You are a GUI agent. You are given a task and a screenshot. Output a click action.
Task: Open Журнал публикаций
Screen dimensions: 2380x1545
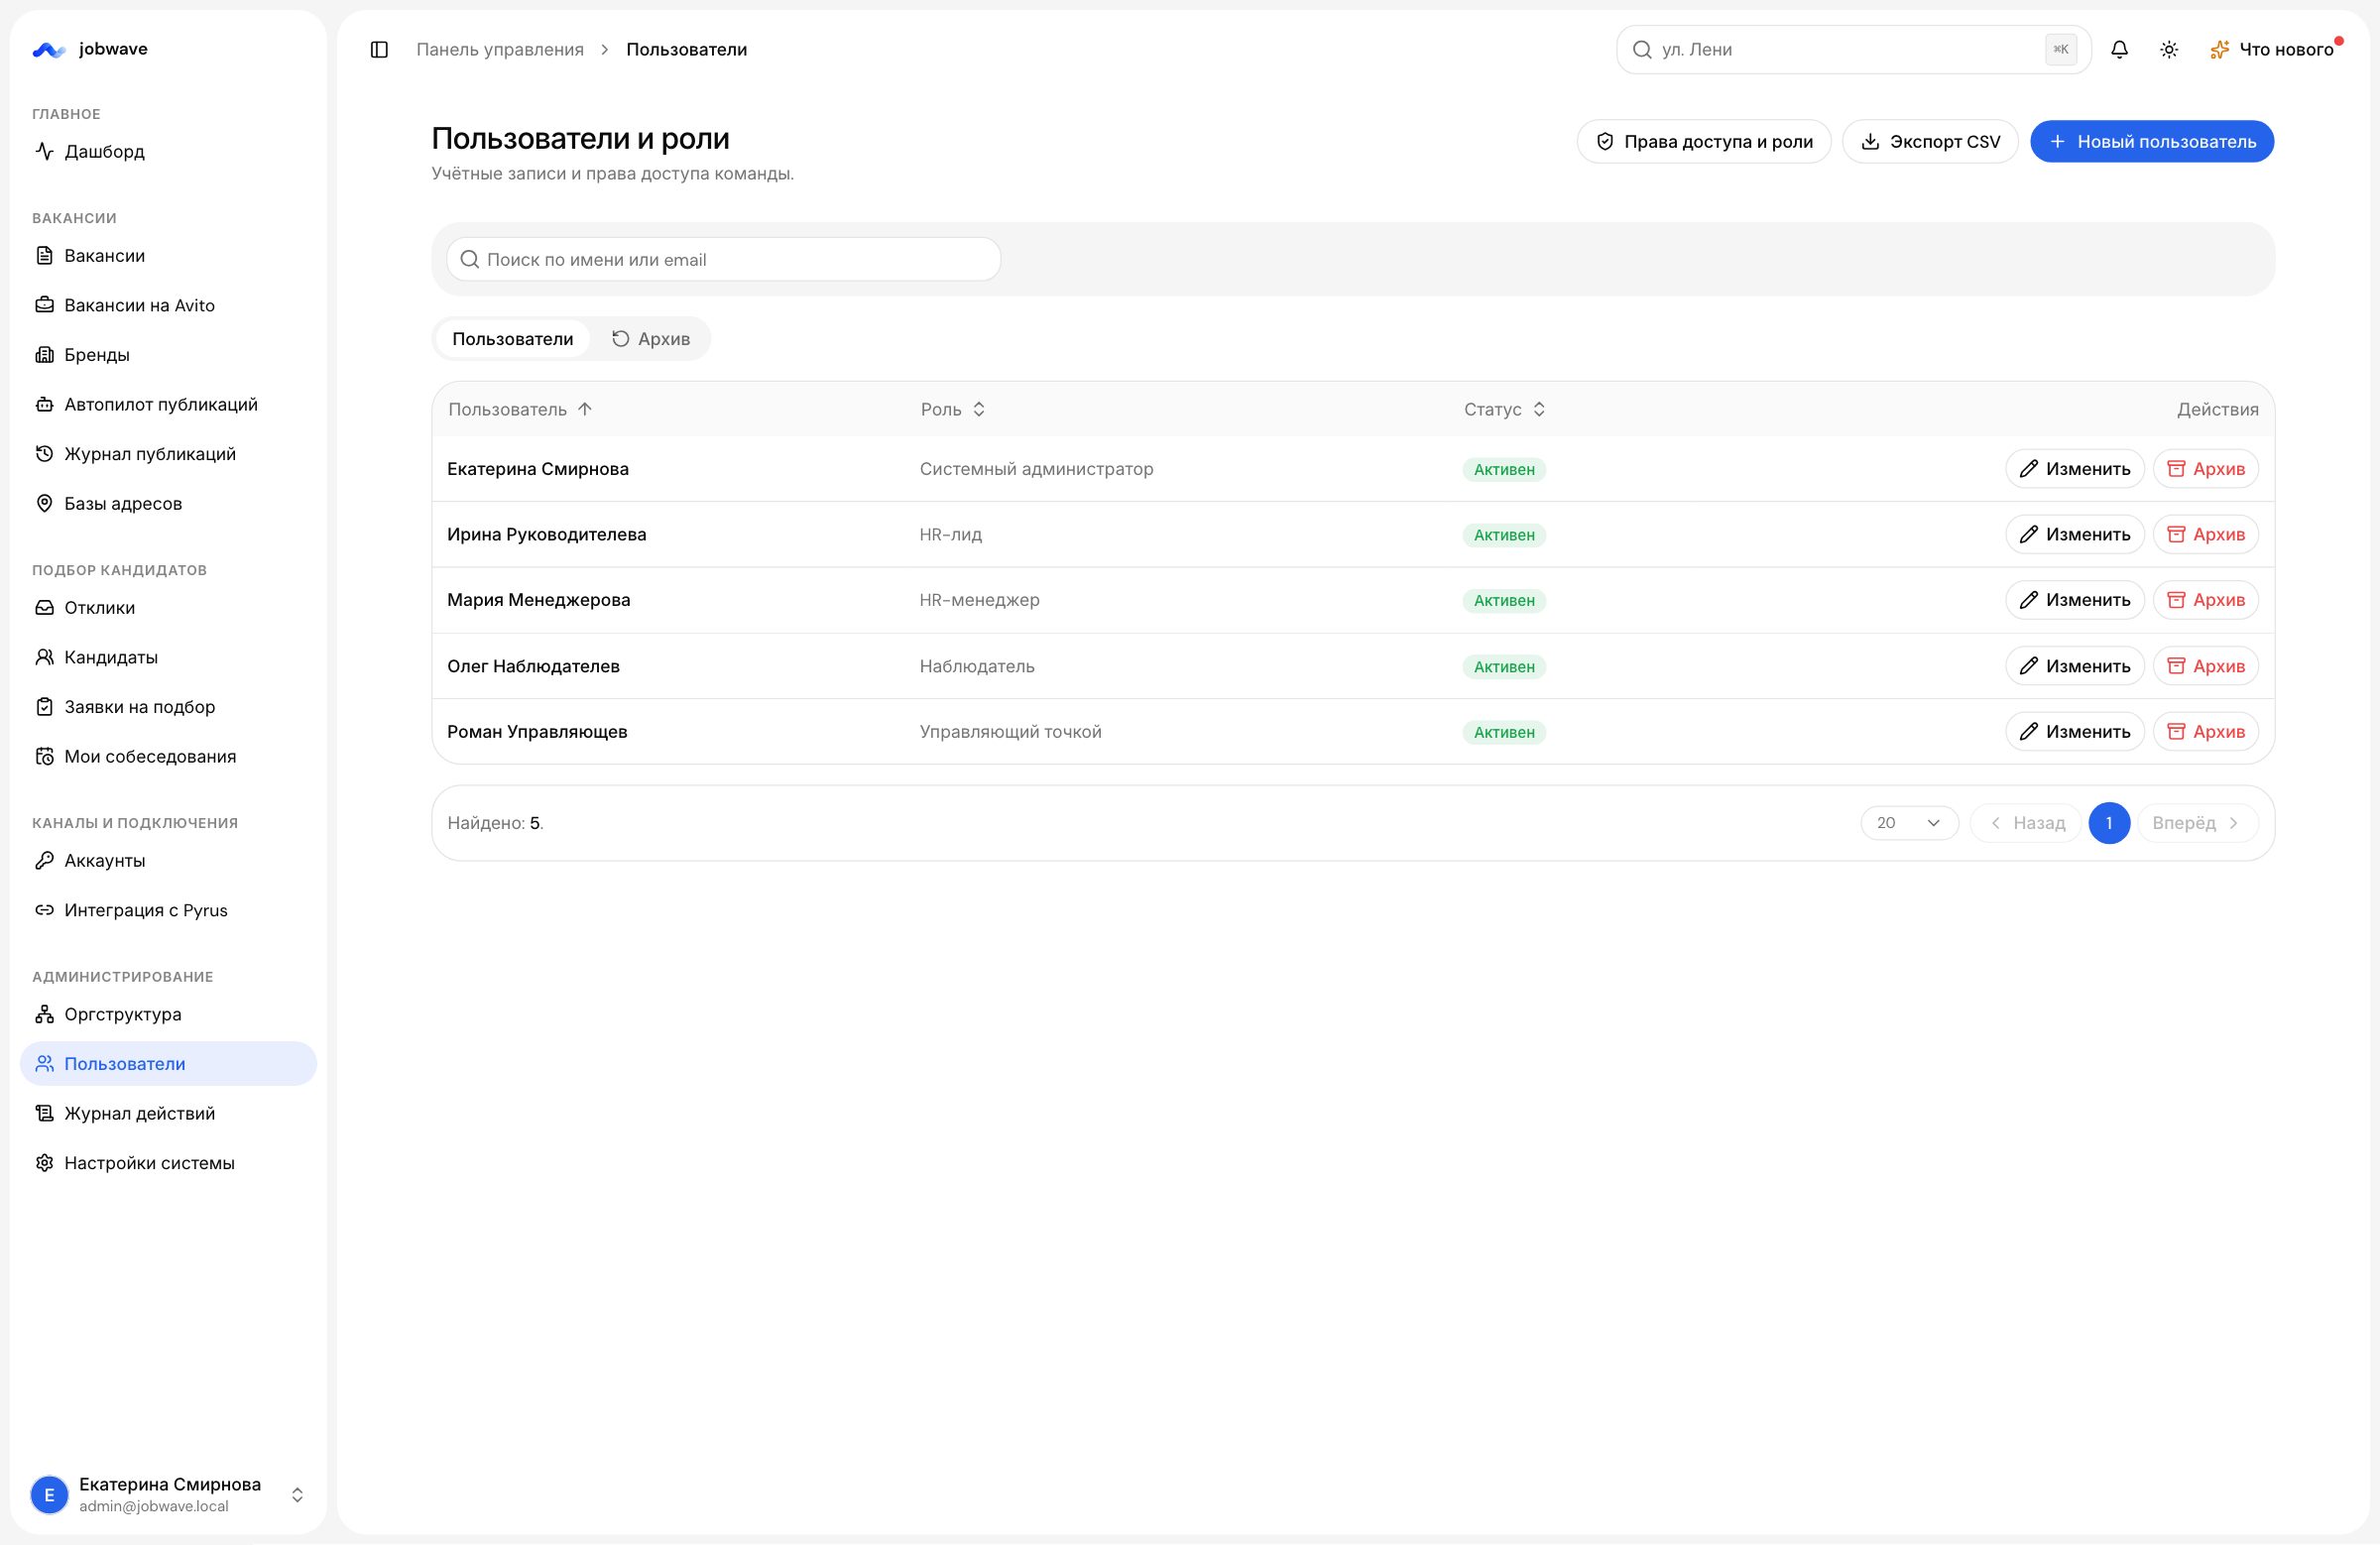coord(168,453)
